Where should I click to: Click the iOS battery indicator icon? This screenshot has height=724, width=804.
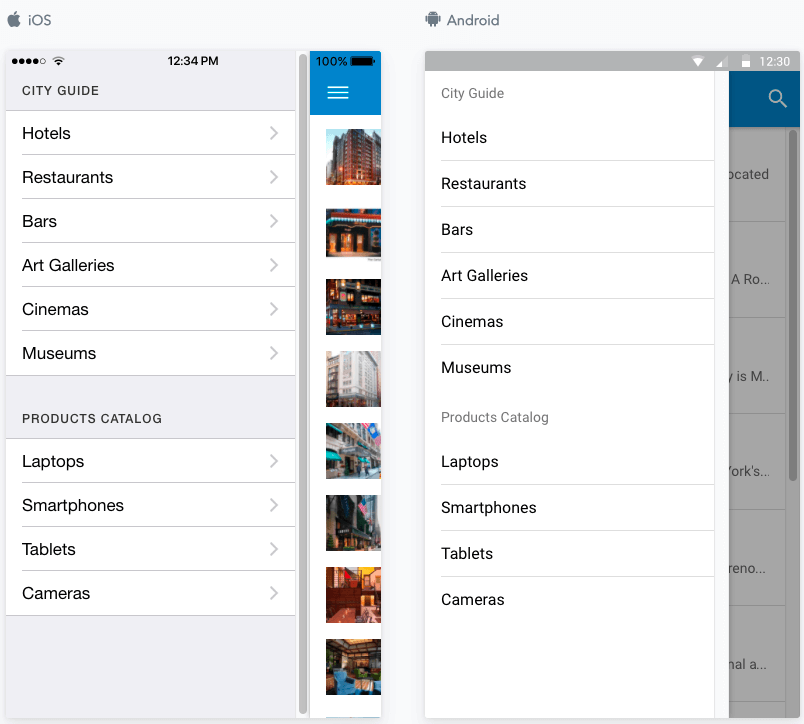click(x=363, y=61)
